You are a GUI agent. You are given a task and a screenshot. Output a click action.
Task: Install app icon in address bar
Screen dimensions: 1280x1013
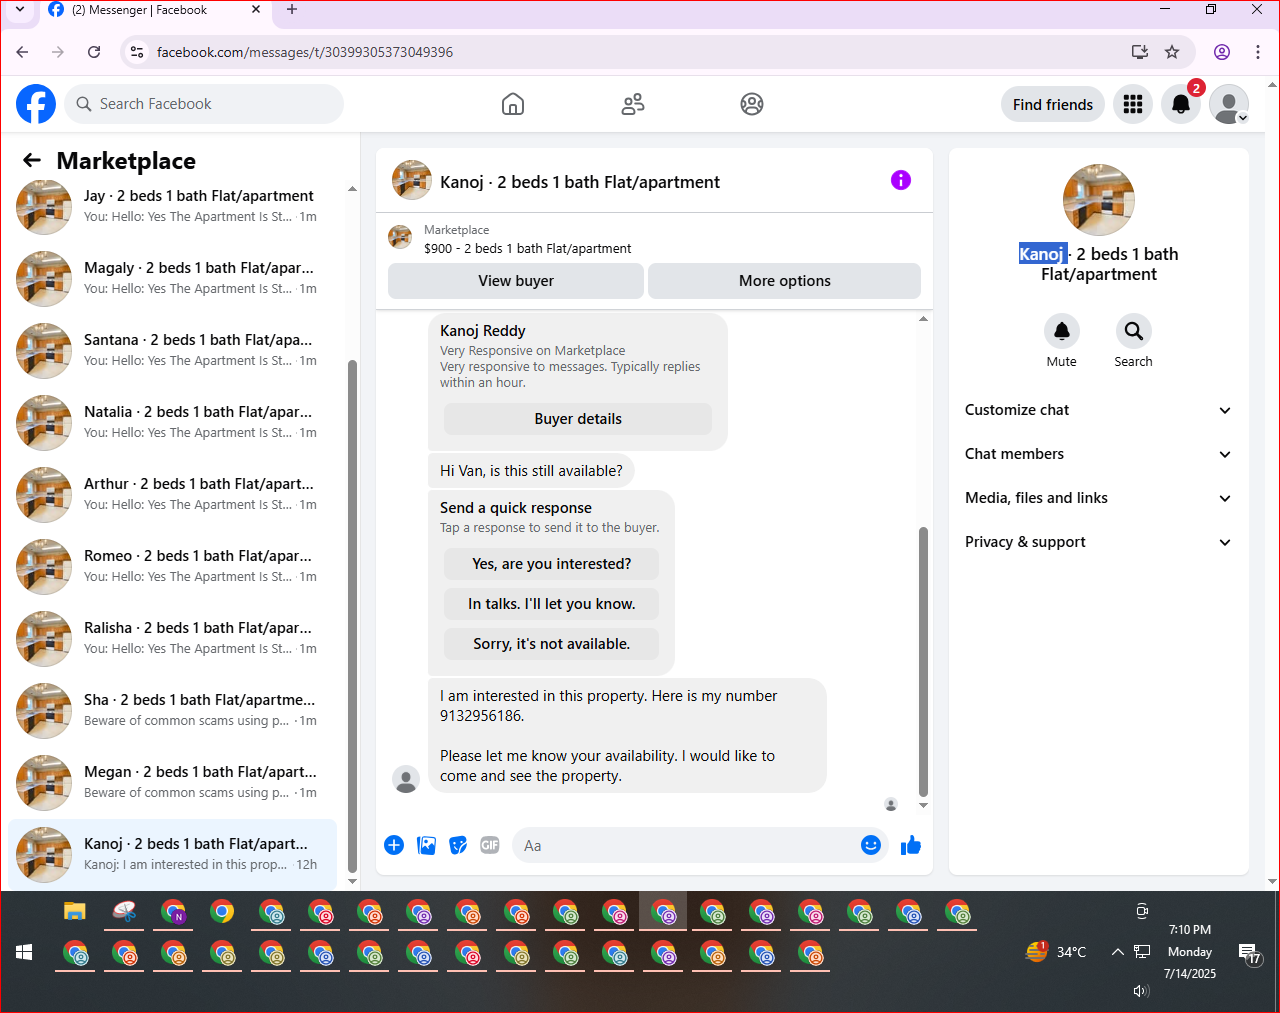[1139, 52]
